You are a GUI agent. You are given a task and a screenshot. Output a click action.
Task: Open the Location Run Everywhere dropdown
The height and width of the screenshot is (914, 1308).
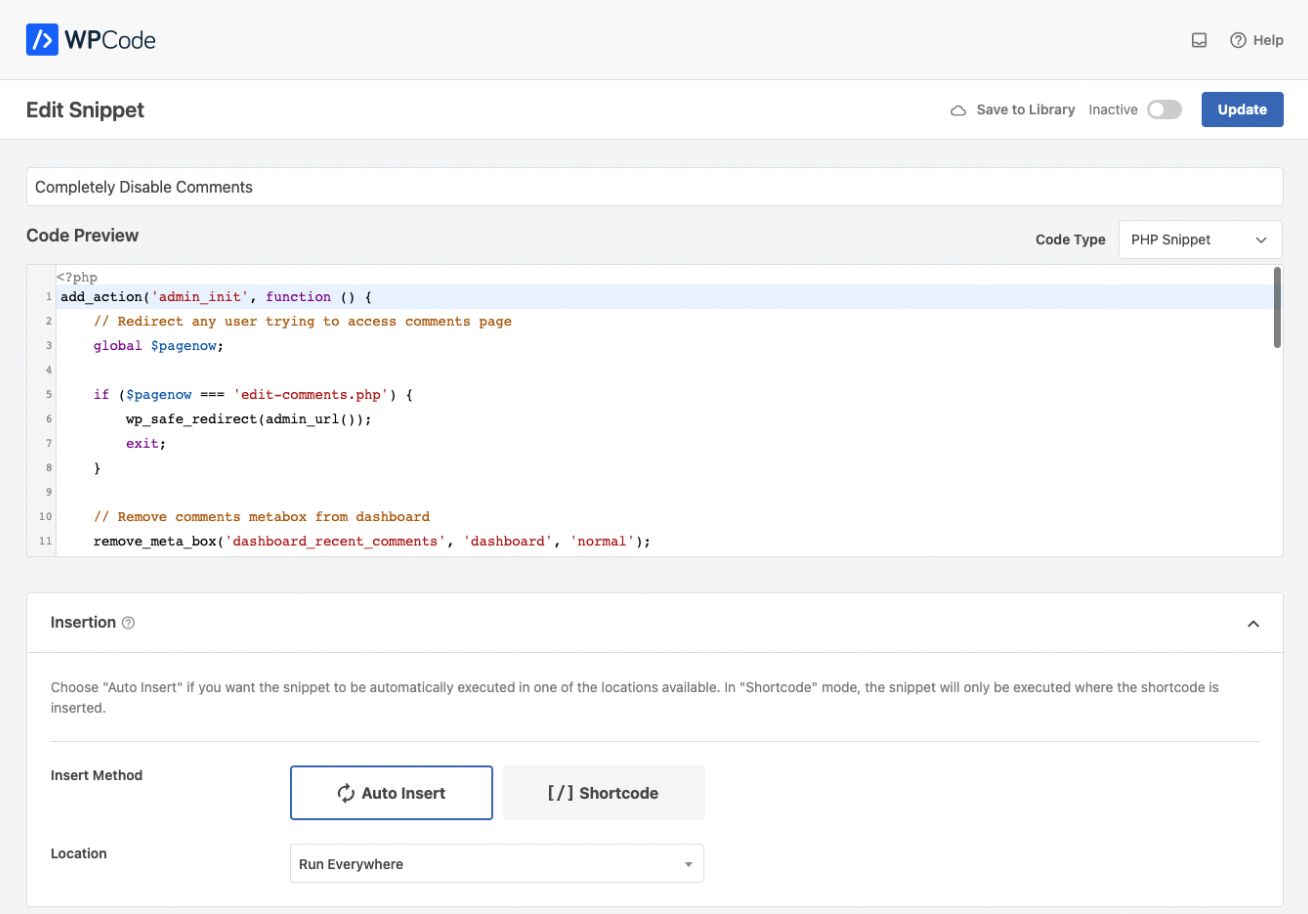[x=496, y=864]
